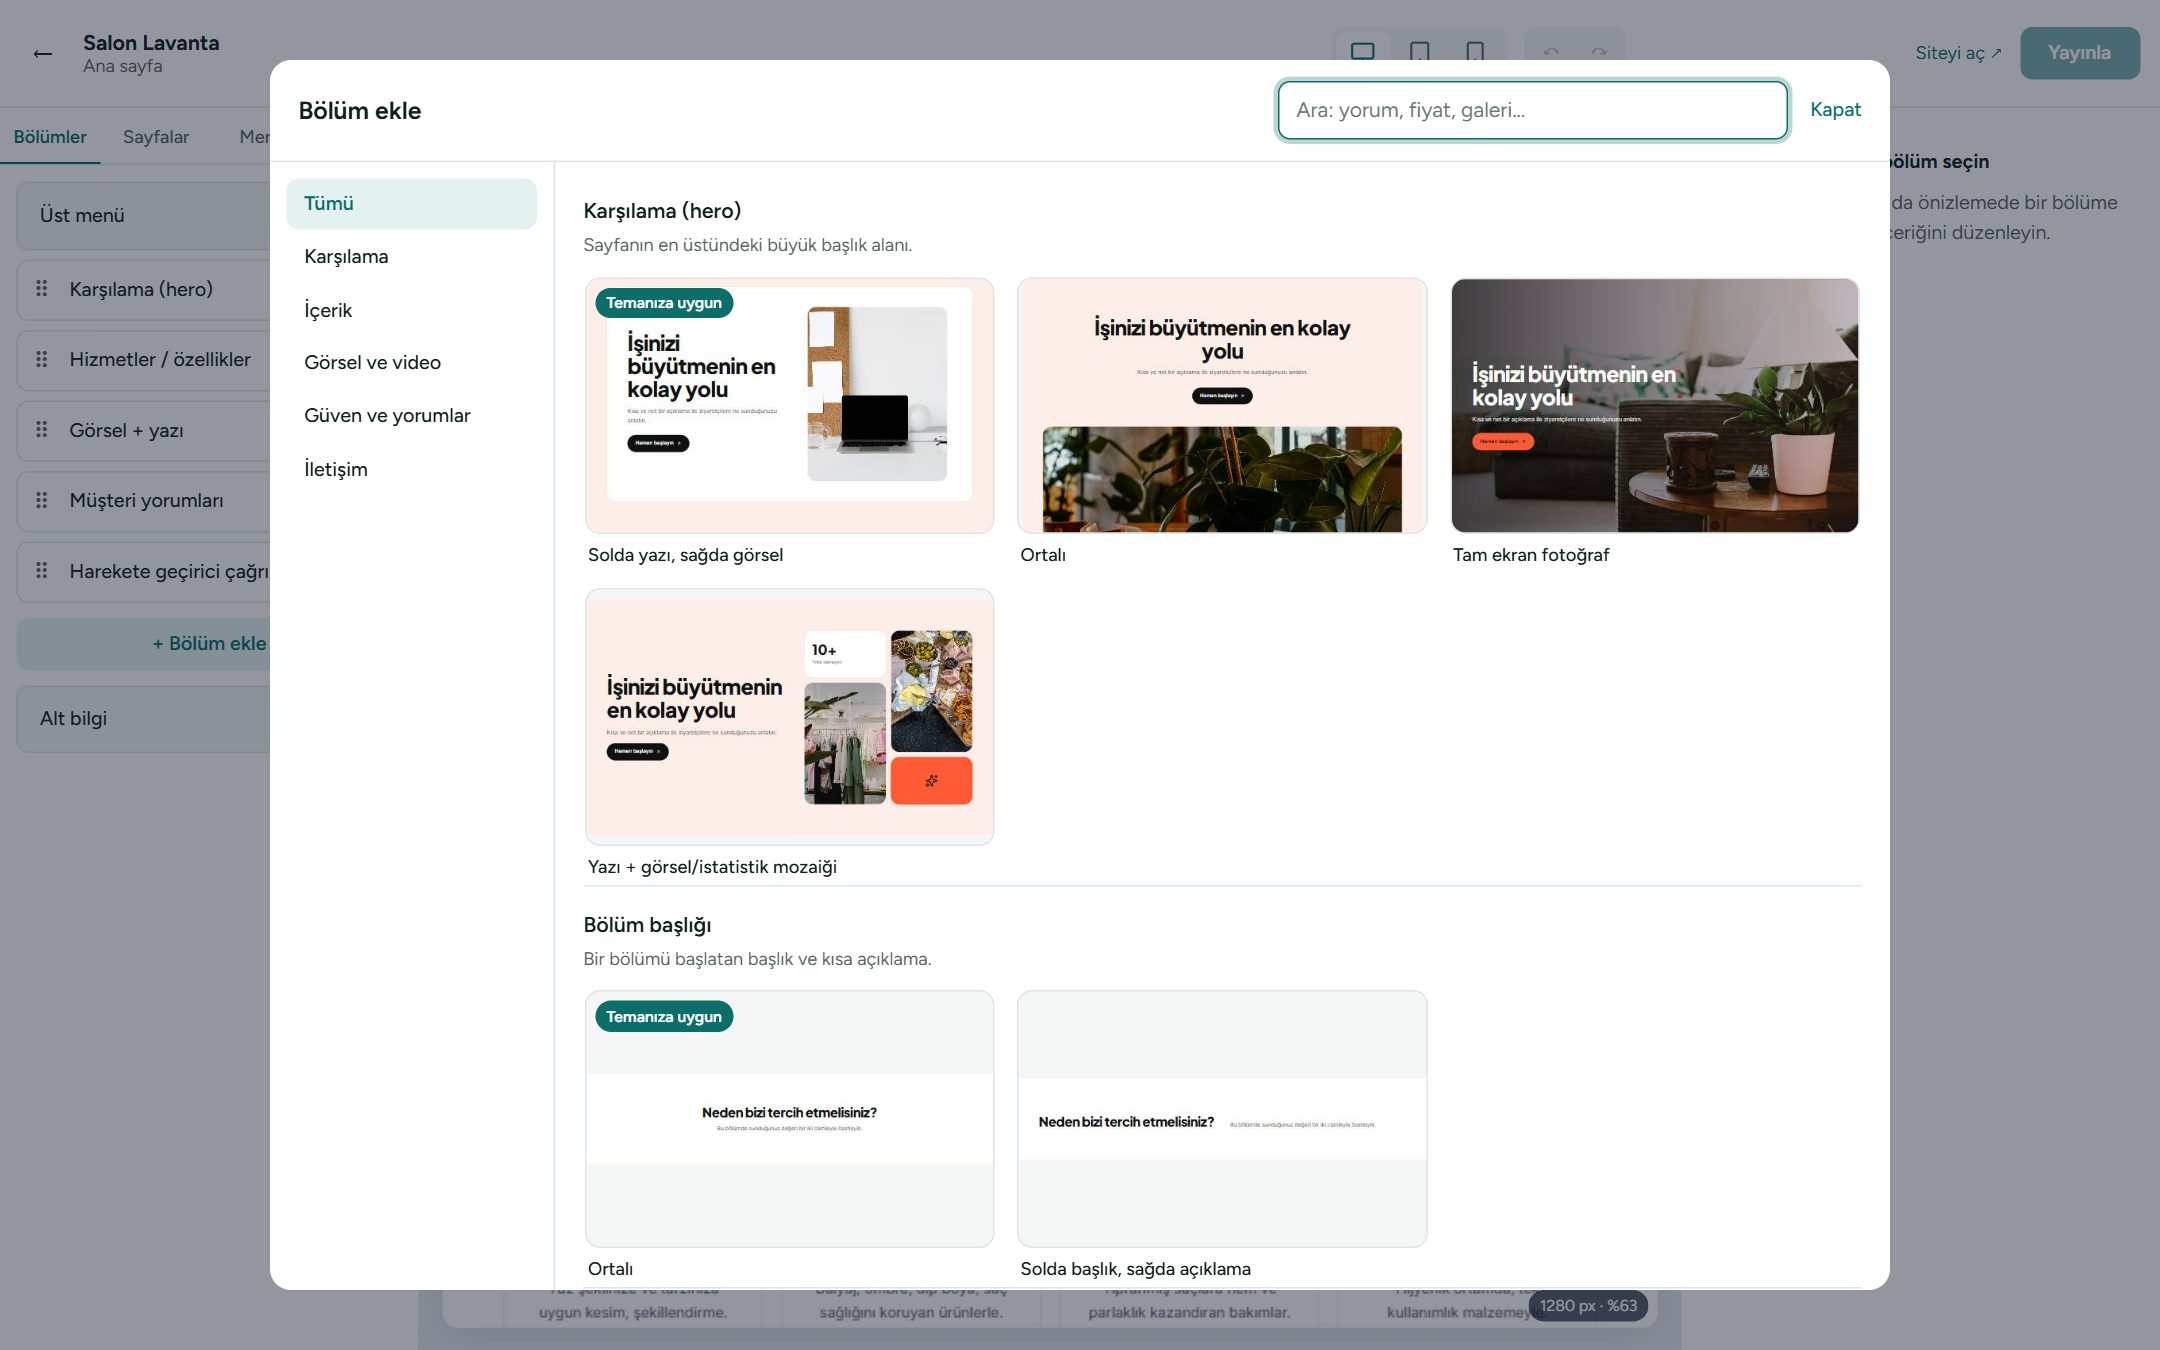Switch preview to mobile device icon

point(1475,51)
